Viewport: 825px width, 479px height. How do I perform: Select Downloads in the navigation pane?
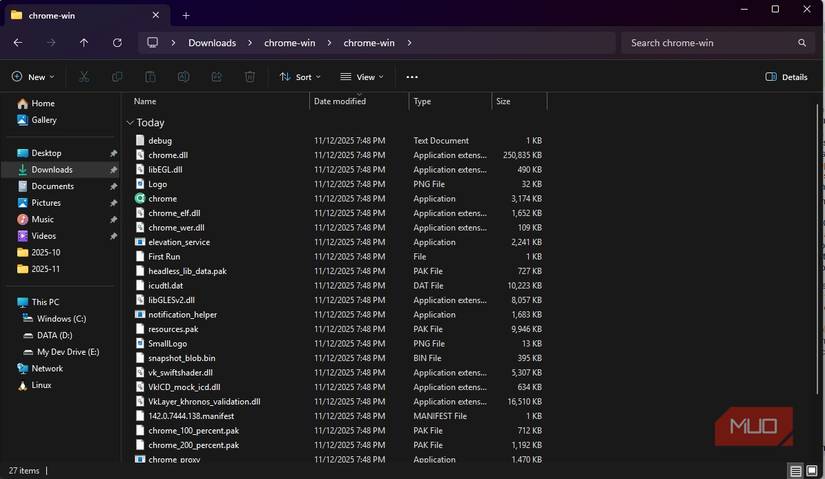[52, 170]
